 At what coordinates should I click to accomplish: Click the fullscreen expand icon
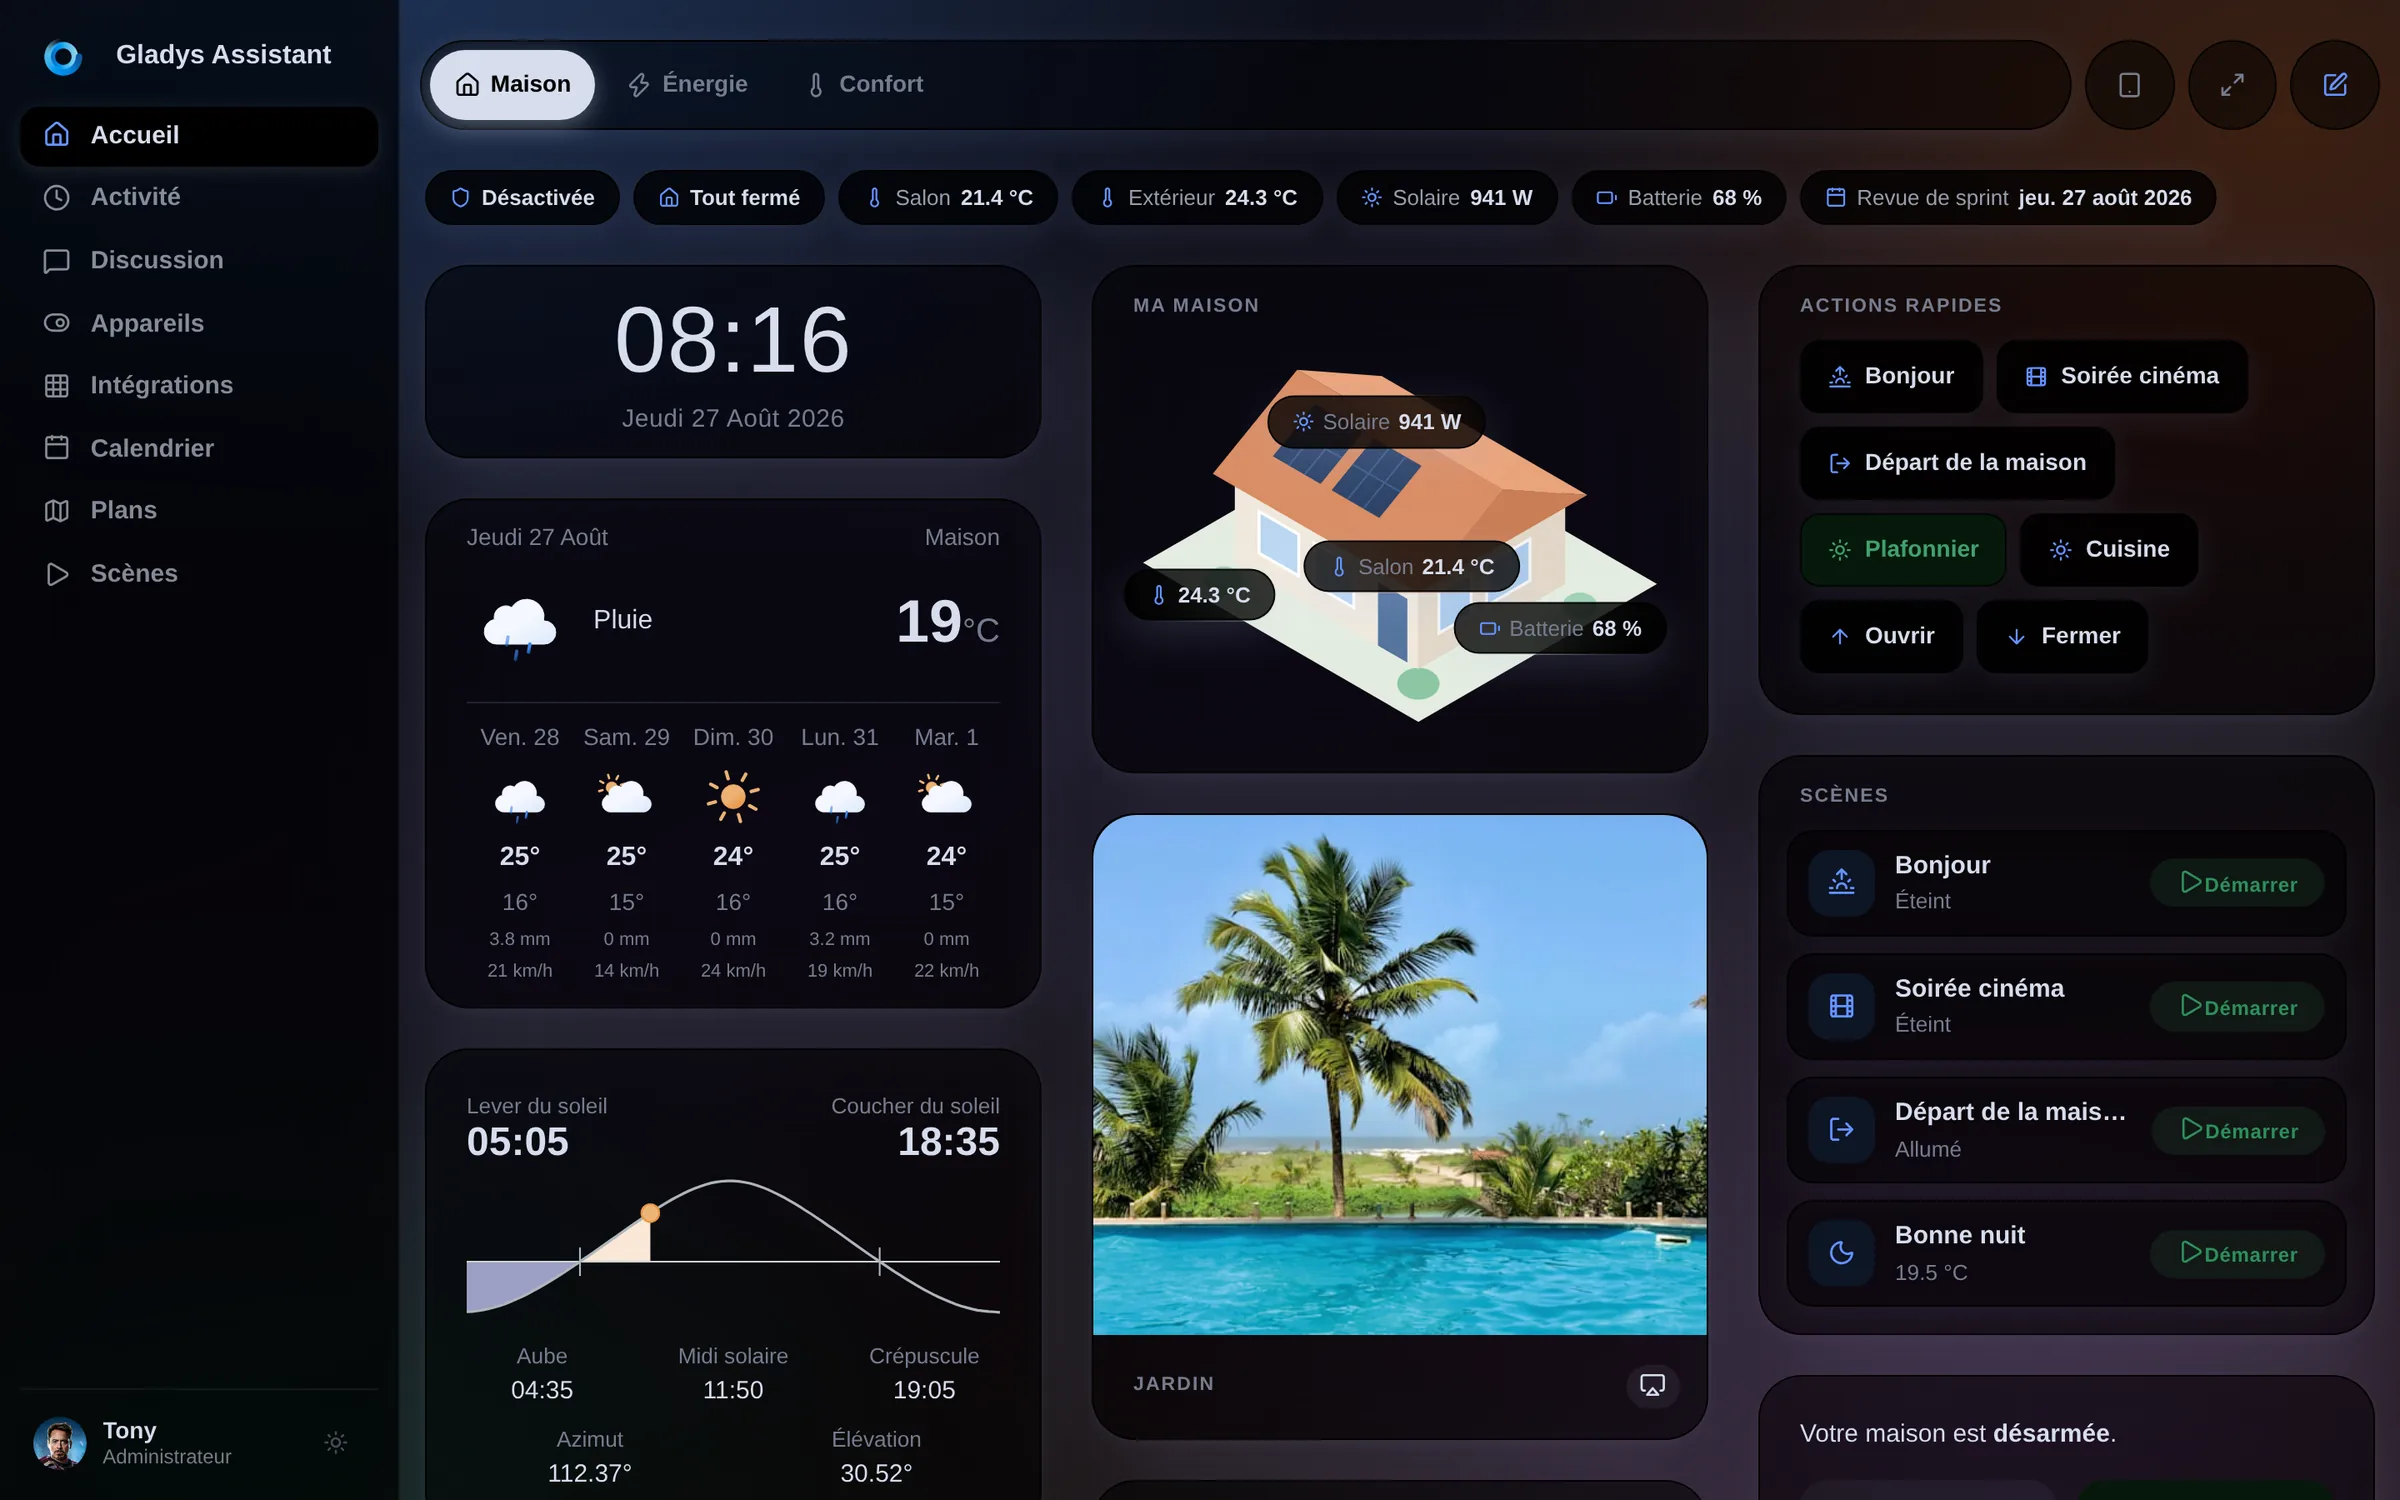click(x=2232, y=85)
